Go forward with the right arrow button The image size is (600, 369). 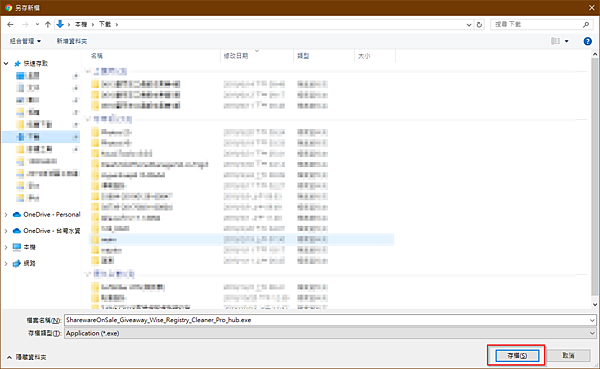tap(25, 24)
